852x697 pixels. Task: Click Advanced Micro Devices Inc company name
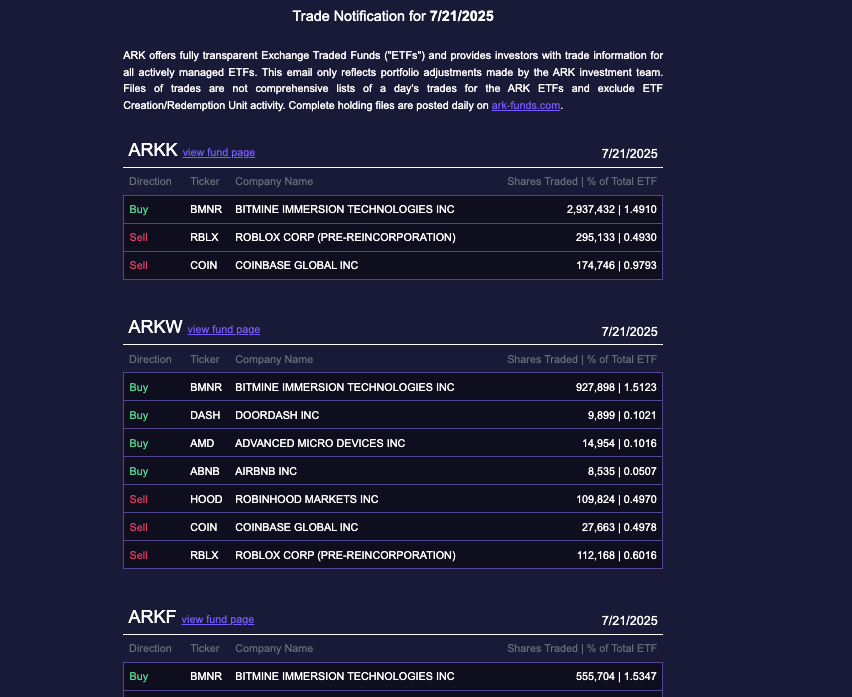pyautogui.click(x=320, y=443)
